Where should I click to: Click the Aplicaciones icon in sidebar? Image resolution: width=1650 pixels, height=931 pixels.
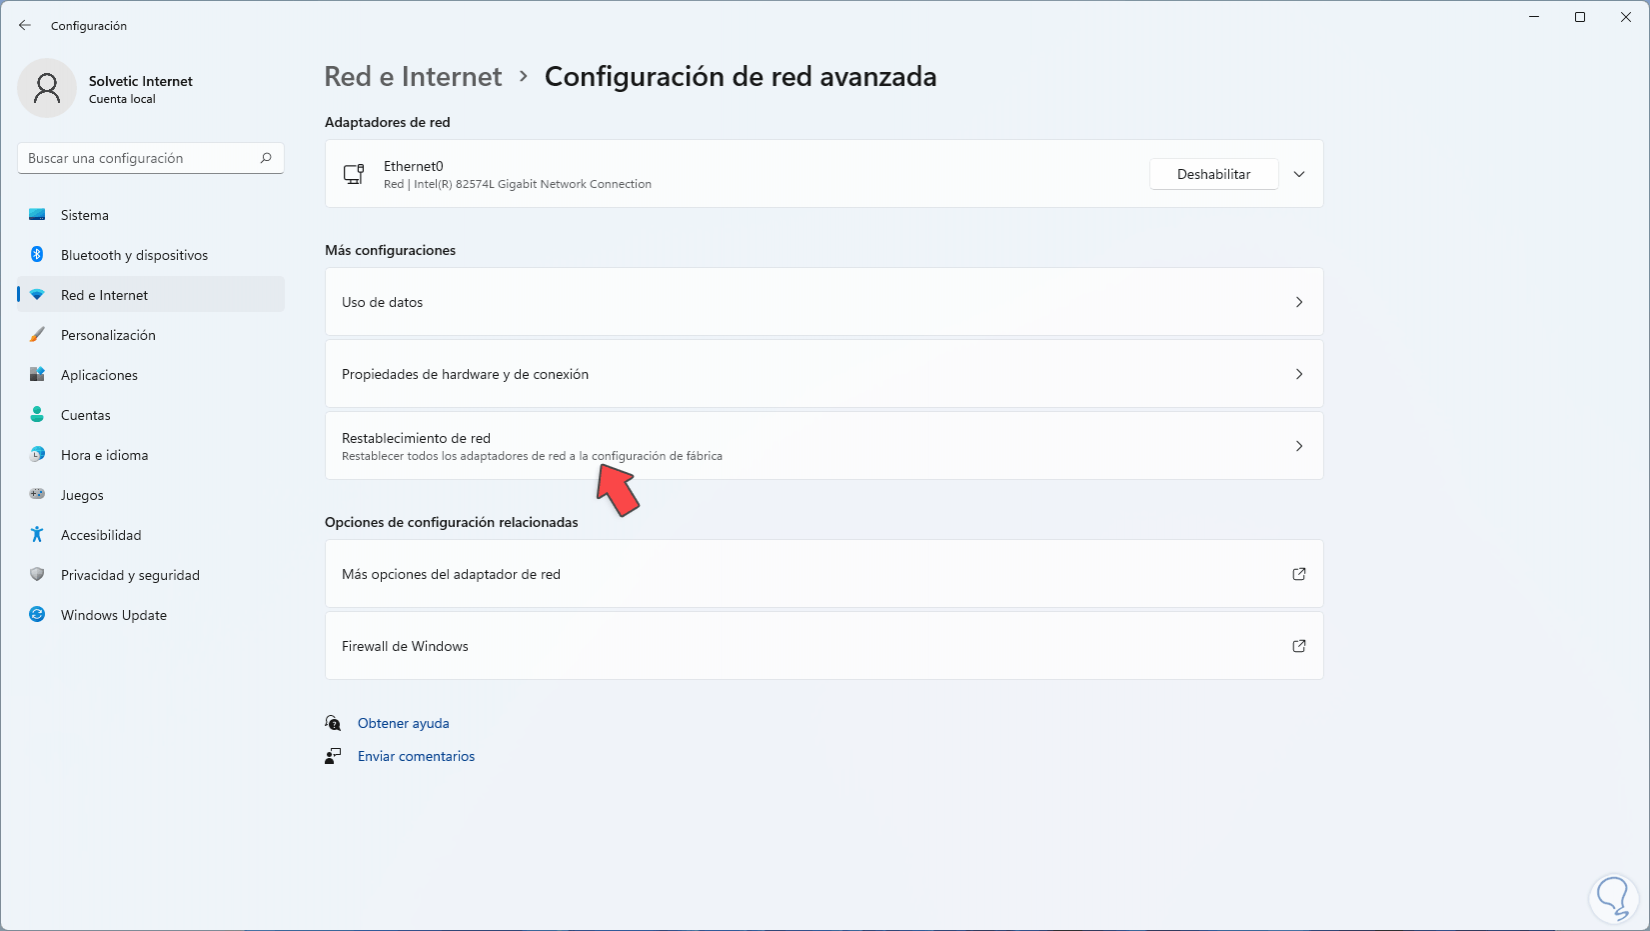[x=37, y=375]
